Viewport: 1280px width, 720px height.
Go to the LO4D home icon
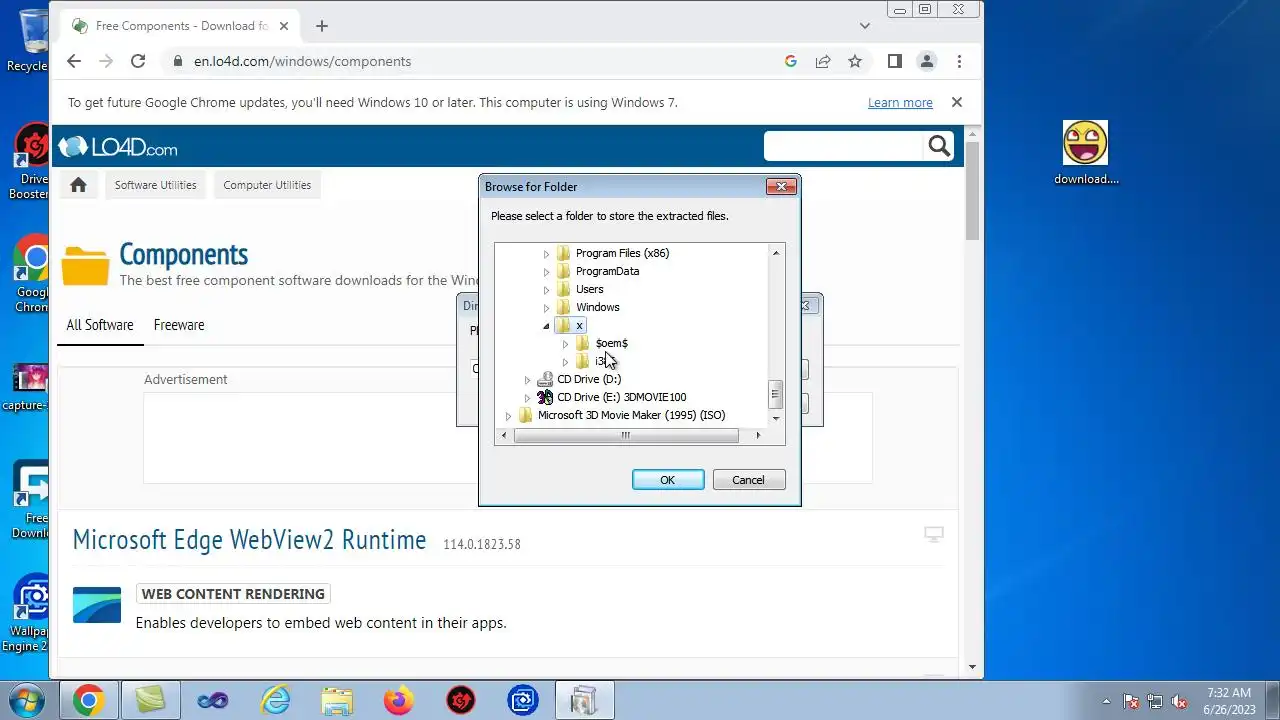pos(78,185)
